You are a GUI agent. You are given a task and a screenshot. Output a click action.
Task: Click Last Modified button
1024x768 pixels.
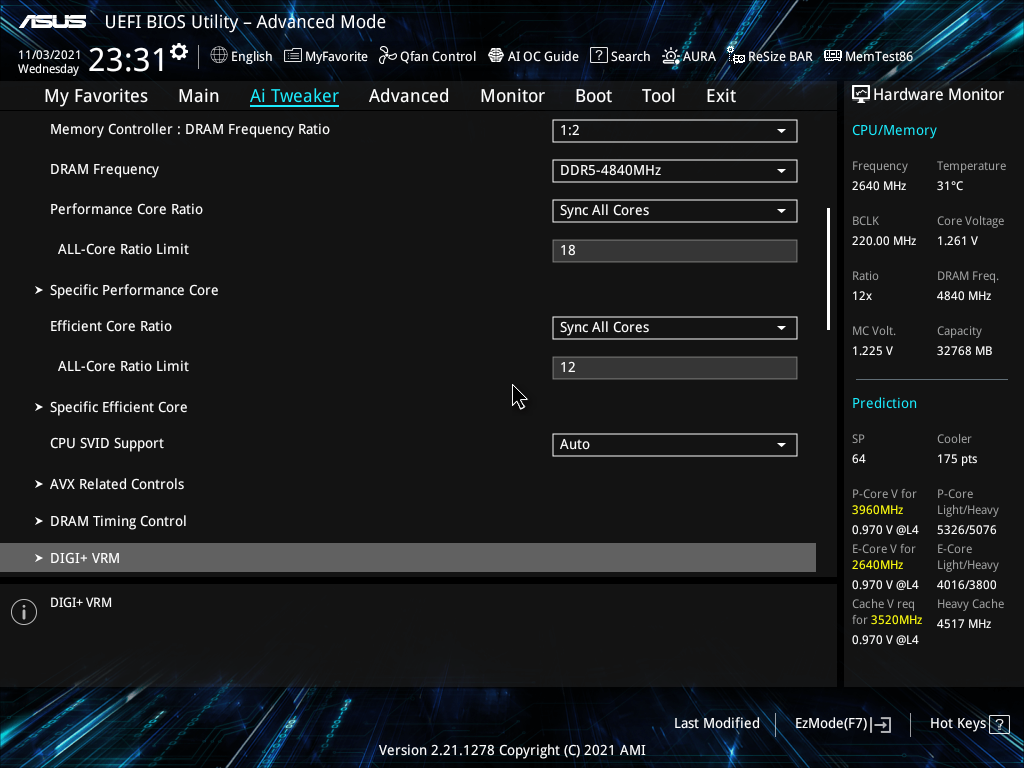coord(716,724)
